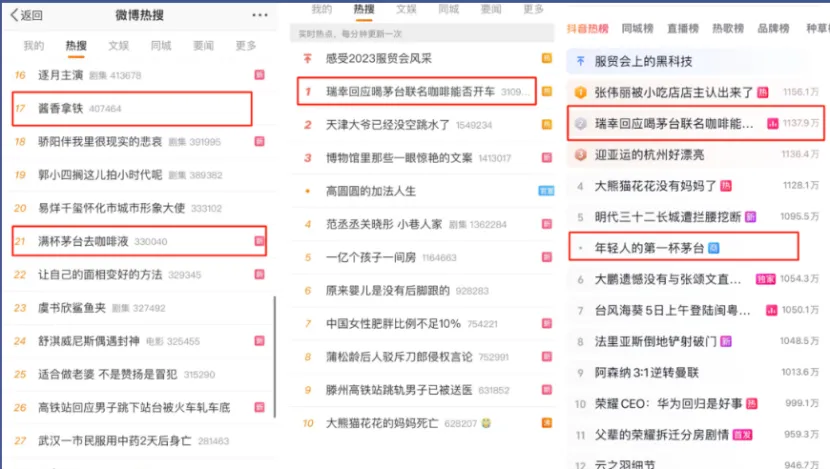Click the pinned-top icon beside 感受2023服贸会风采
The height and width of the screenshot is (470, 830).
tap(306, 59)
